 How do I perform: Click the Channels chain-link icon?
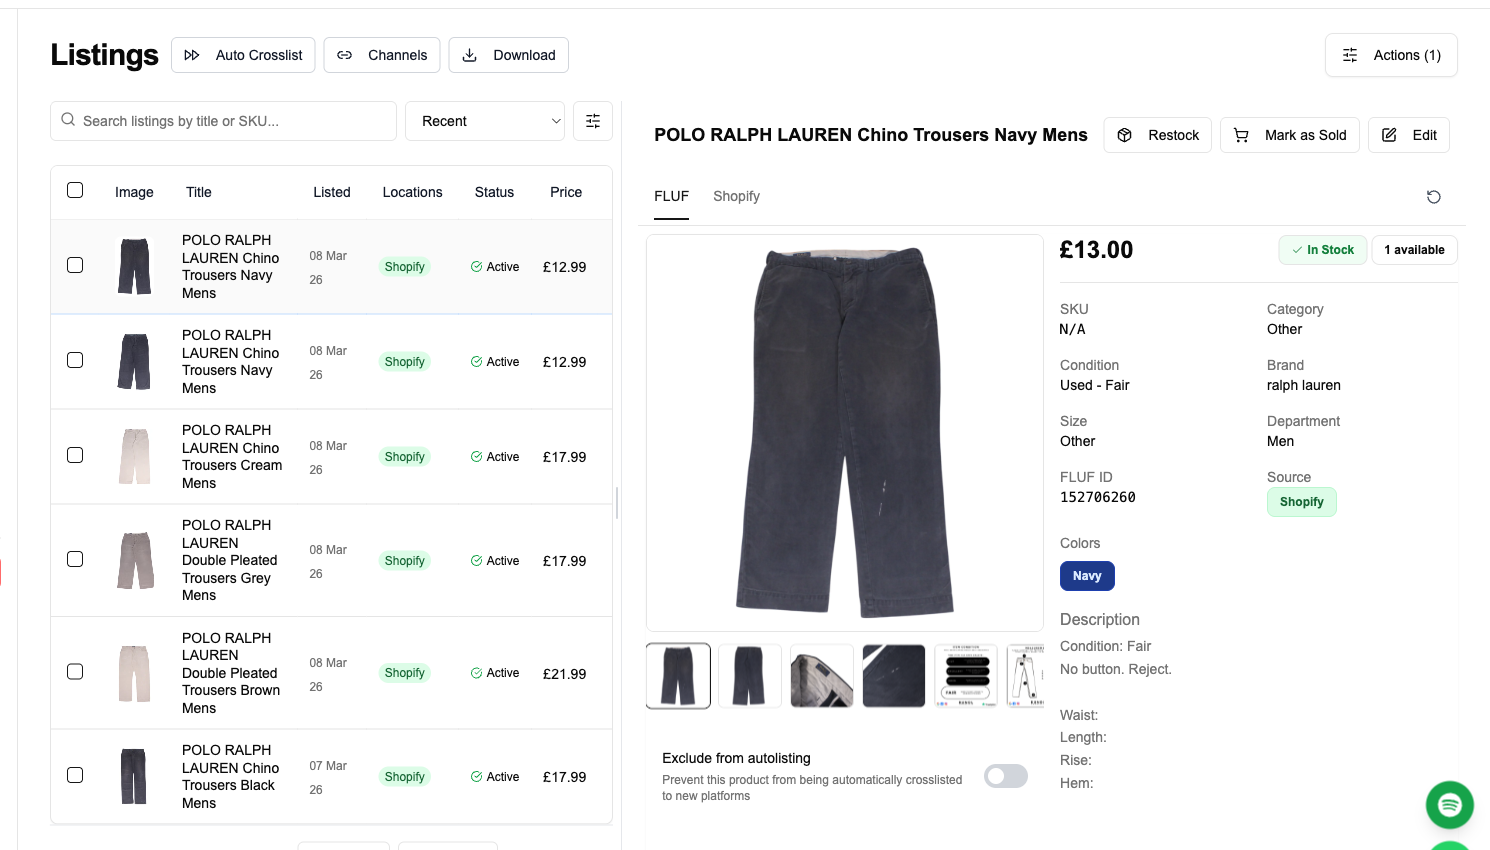coord(345,55)
